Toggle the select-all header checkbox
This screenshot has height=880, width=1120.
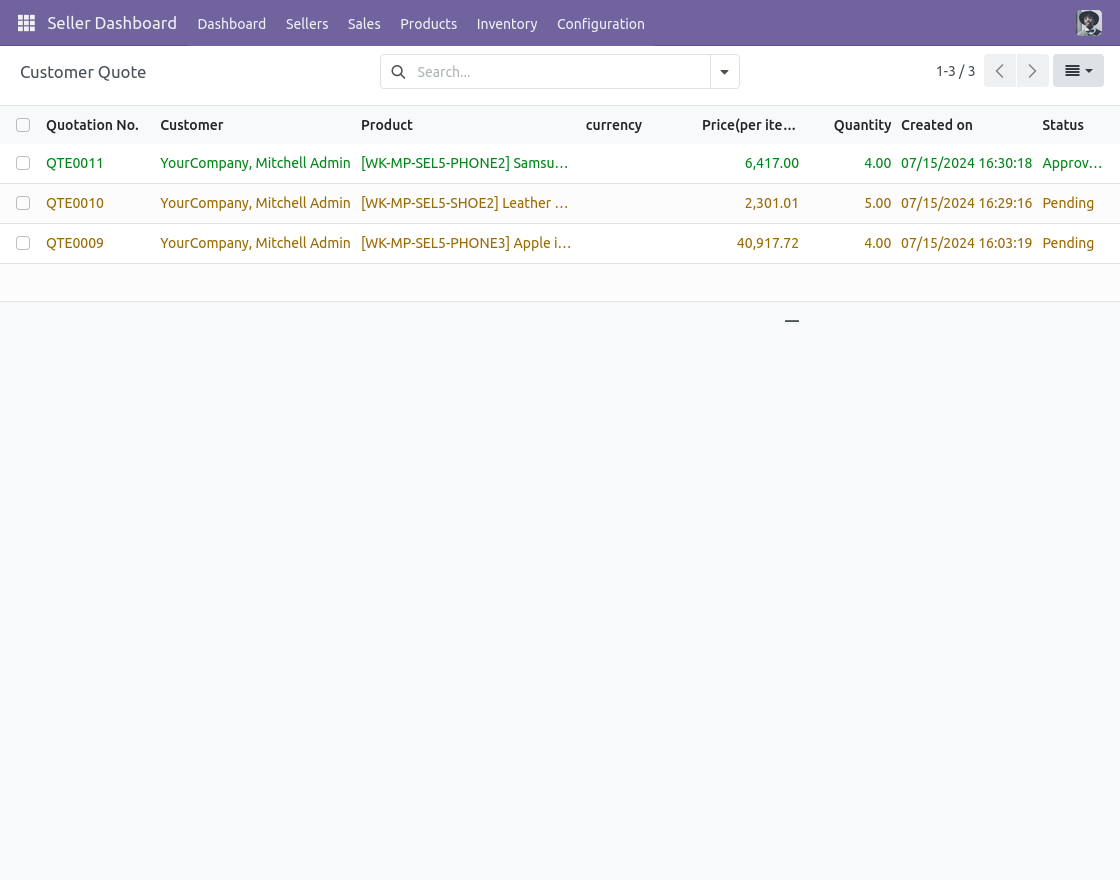(x=23, y=125)
